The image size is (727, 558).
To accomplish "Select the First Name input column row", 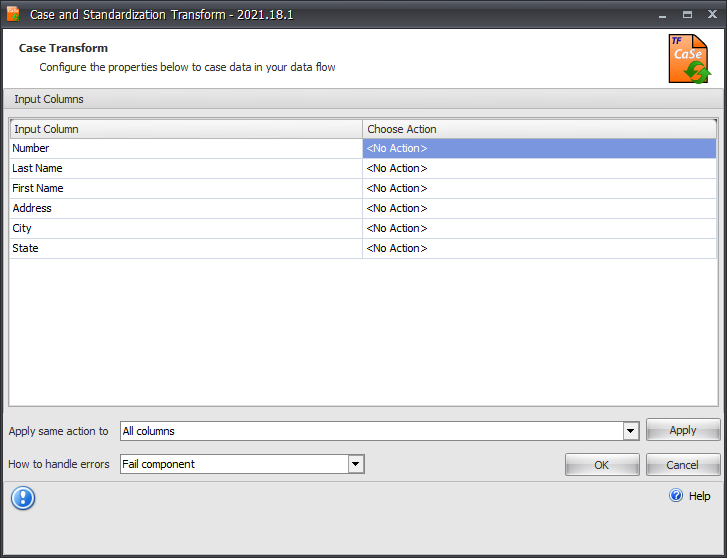I will (x=185, y=188).
